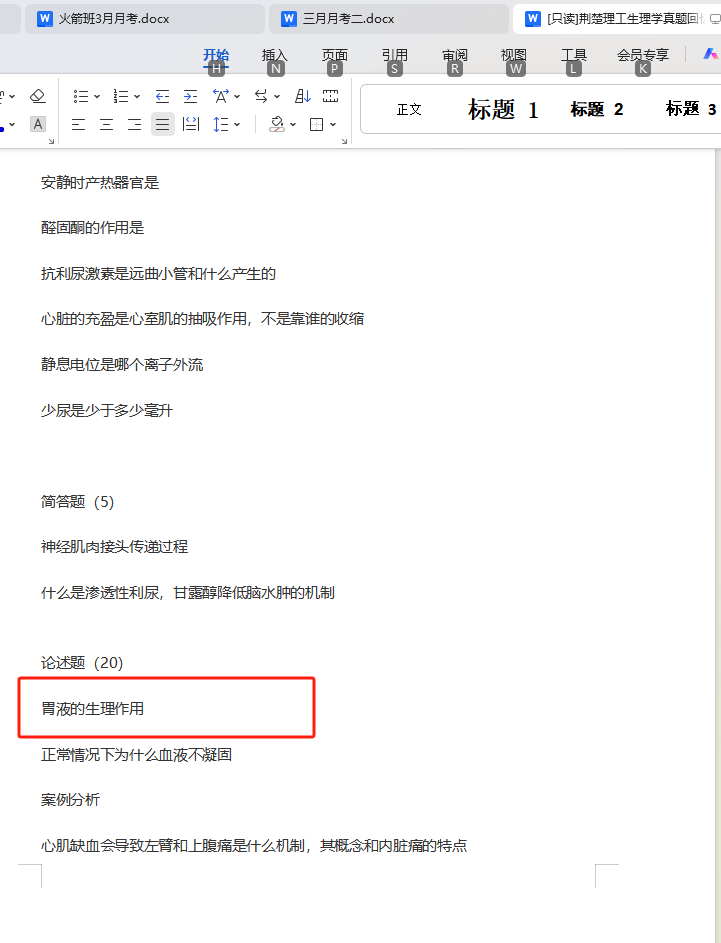Screen dimensions: 721x943
Task: Increase paragraph indent
Action: [x=190, y=96]
